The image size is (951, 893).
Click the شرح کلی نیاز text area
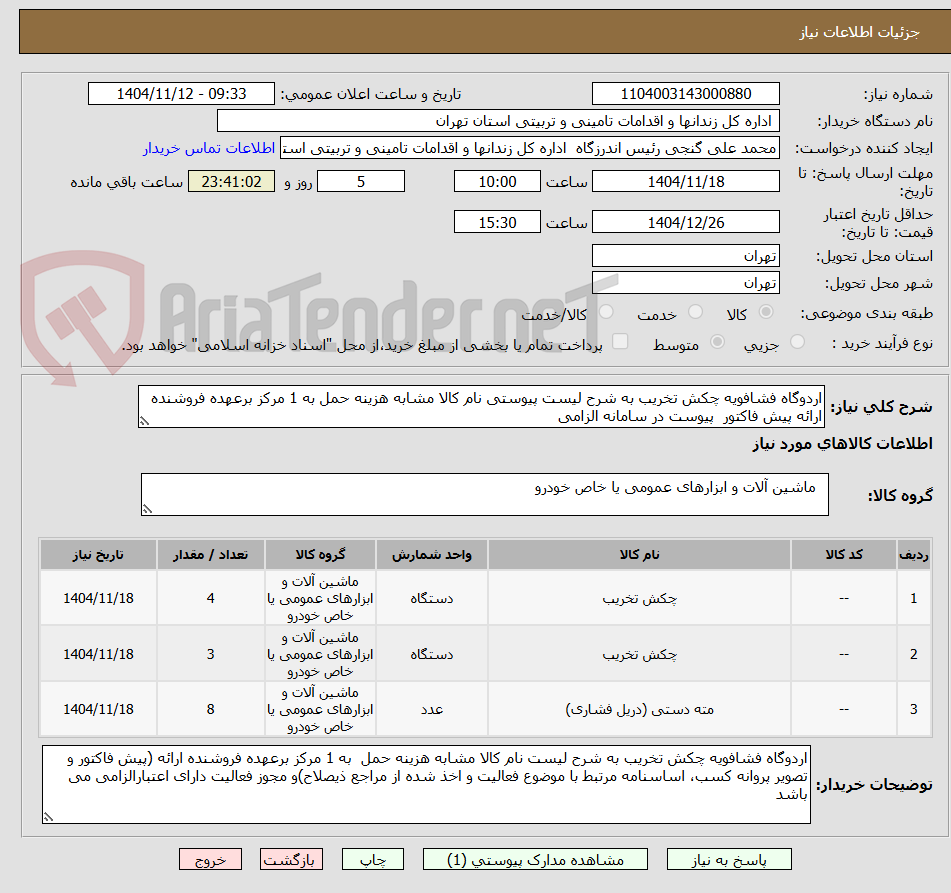click(x=482, y=406)
